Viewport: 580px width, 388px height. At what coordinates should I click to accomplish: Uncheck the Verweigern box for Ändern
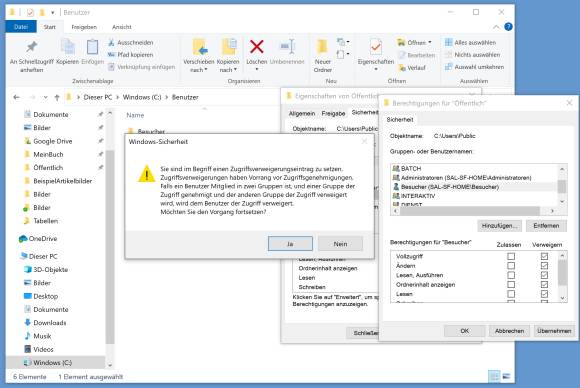[544, 266]
